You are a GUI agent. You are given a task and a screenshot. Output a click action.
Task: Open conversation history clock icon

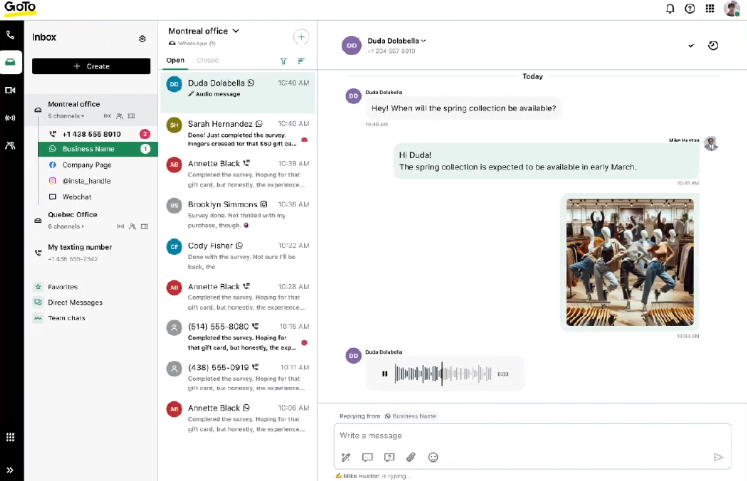(713, 46)
